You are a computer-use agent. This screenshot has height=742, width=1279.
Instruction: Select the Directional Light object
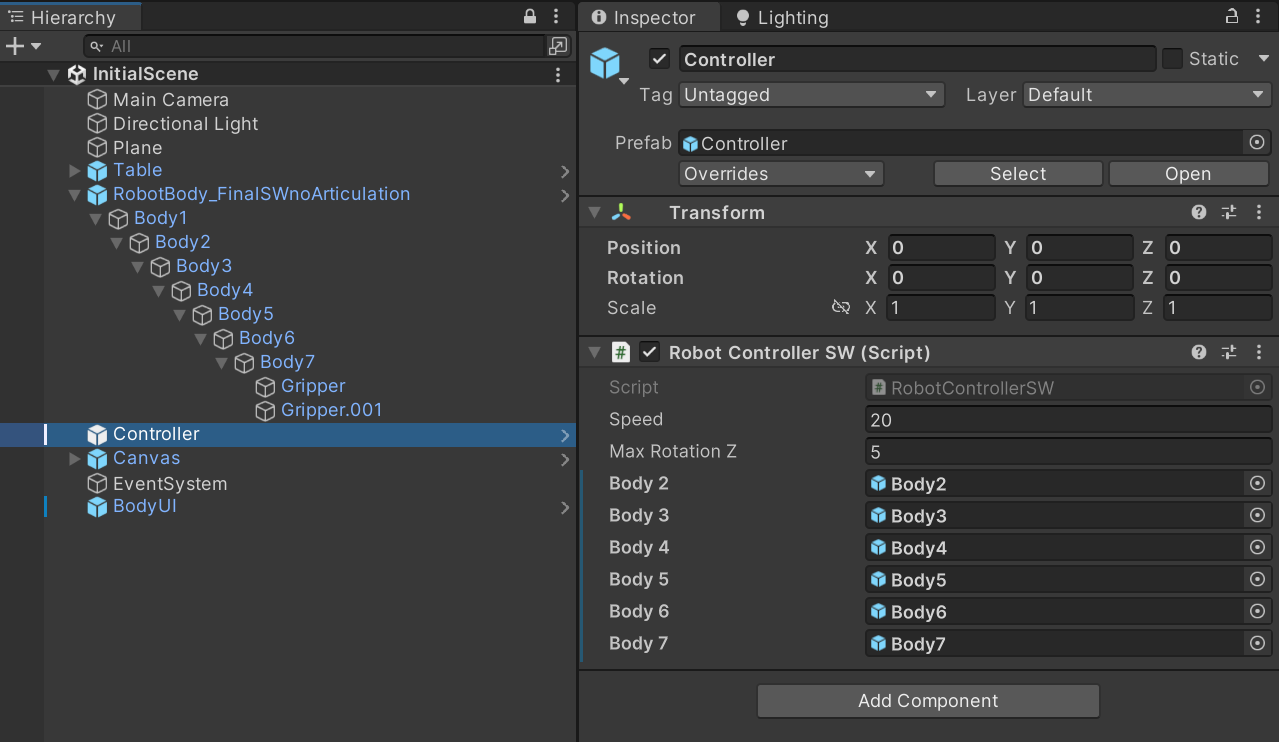click(x=185, y=123)
